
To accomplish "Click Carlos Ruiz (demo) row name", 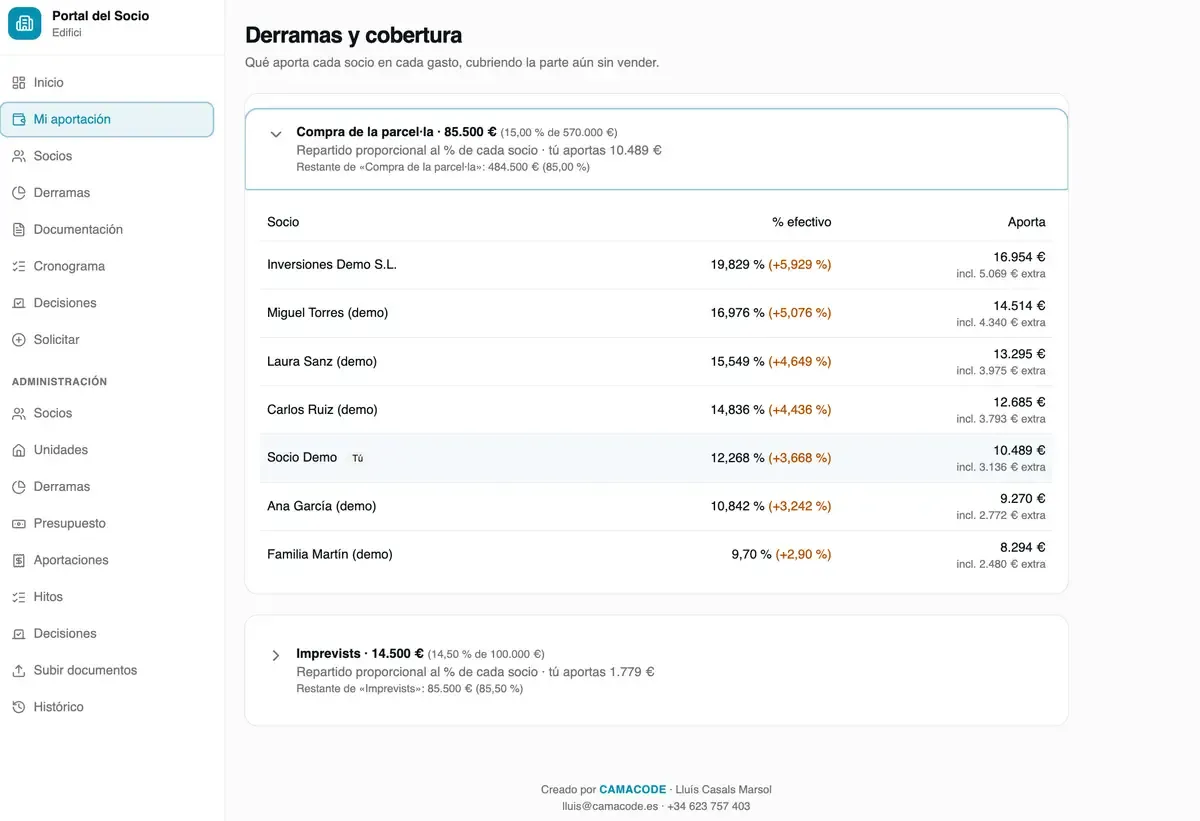I will tap(323, 410).
